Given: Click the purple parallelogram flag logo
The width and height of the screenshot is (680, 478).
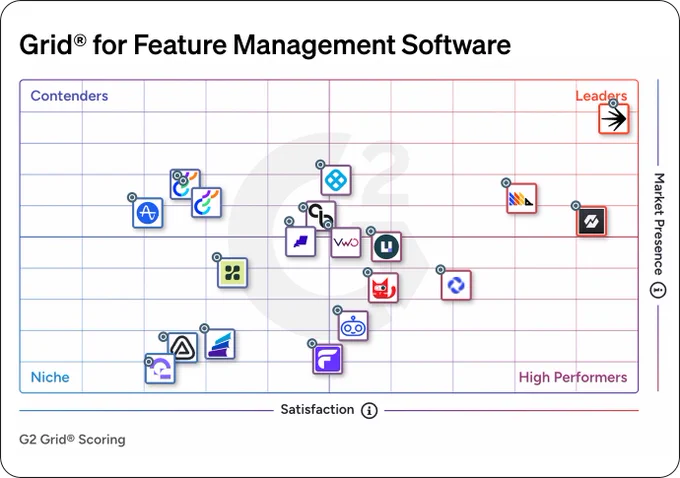Looking at the screenshot, I should (x=301, y=242).
